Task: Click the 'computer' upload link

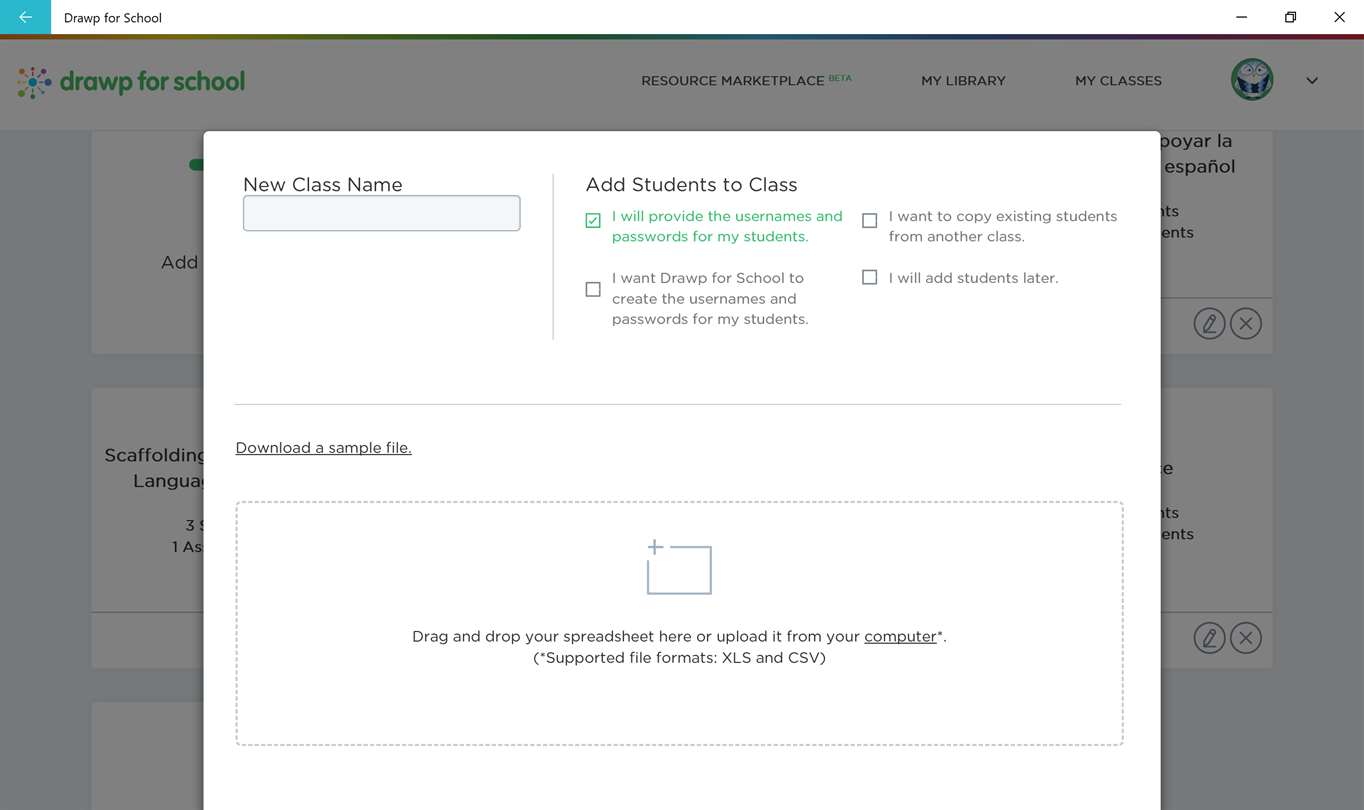Action: pyautogui.click(x=900, y=637)
